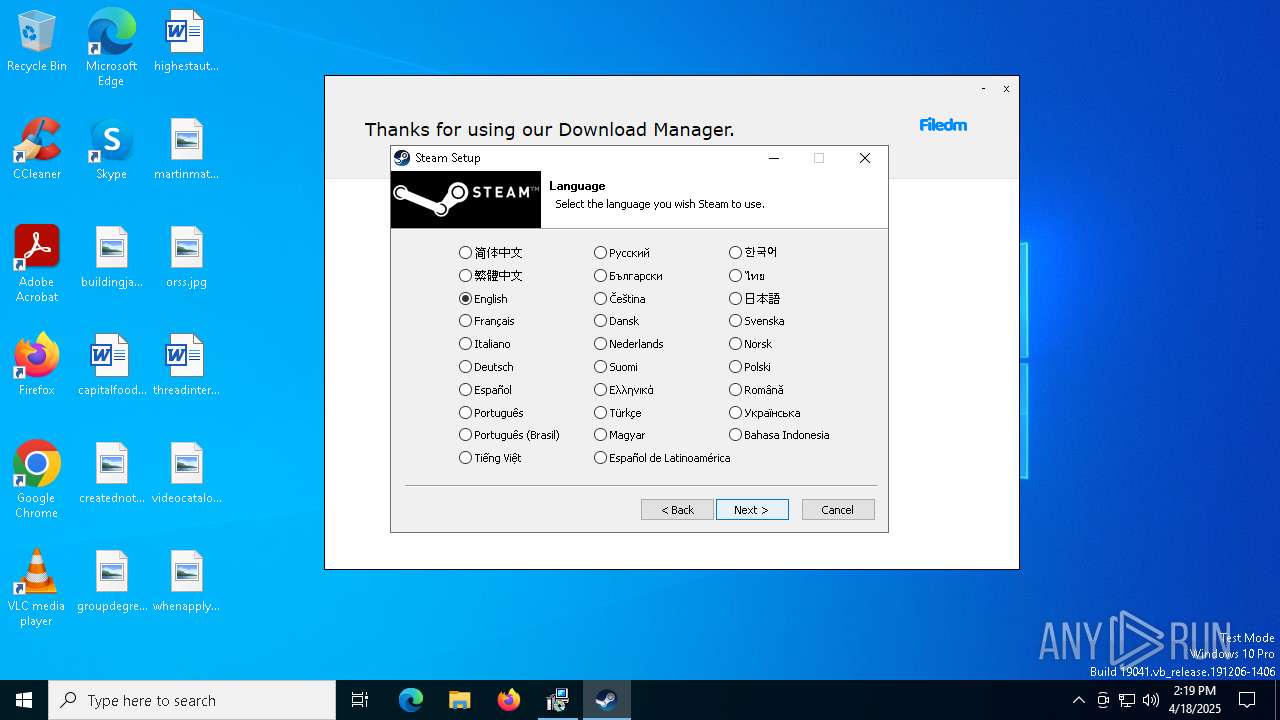Launch Skype from the desktop
Image resolution: width=1280 pixels, height=720 pixels.
coord(111,150)
